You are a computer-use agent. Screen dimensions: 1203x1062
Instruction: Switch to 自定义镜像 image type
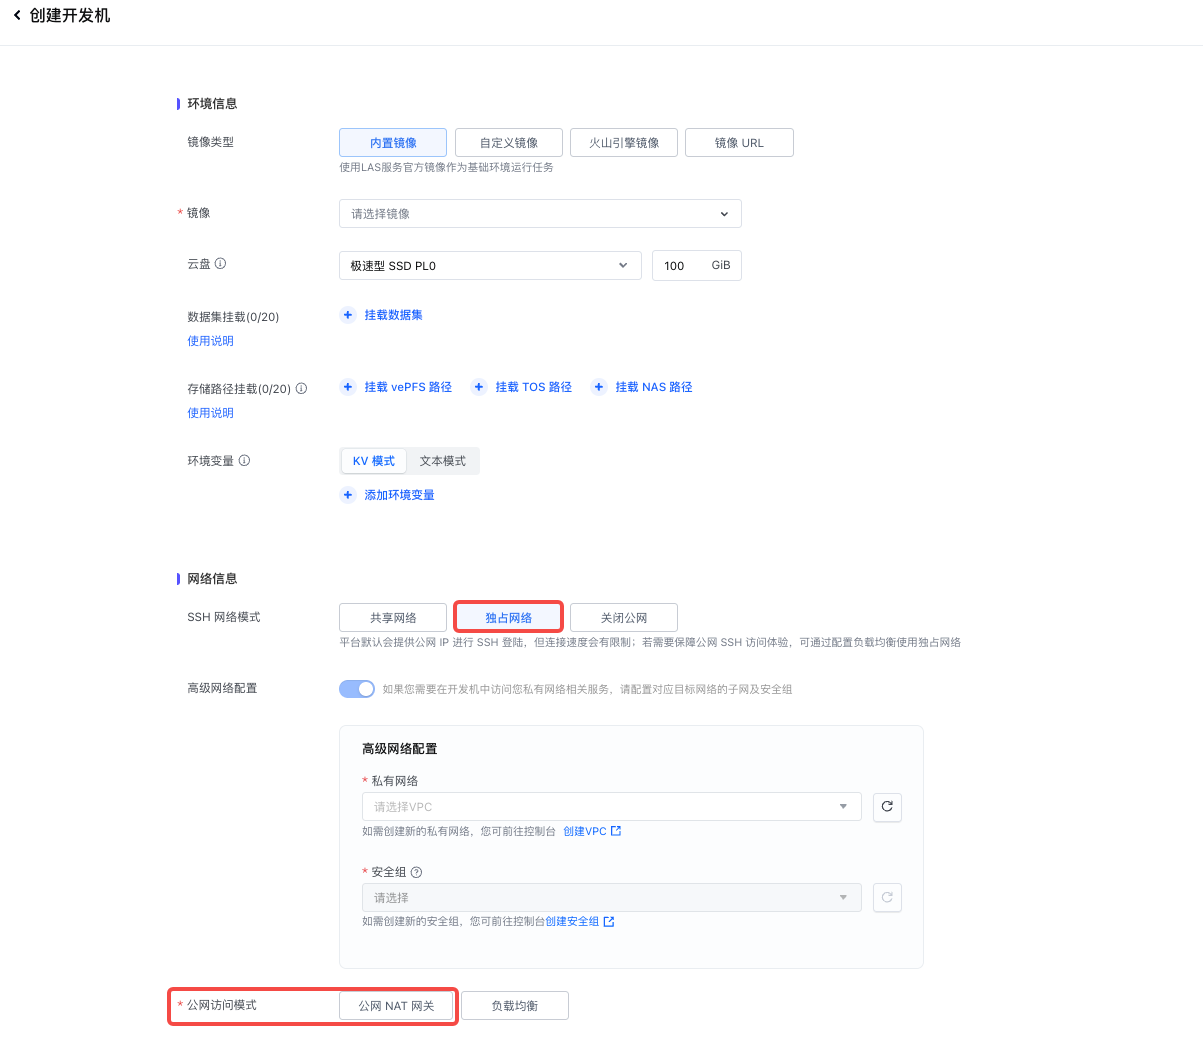click(x=508, y=143)
